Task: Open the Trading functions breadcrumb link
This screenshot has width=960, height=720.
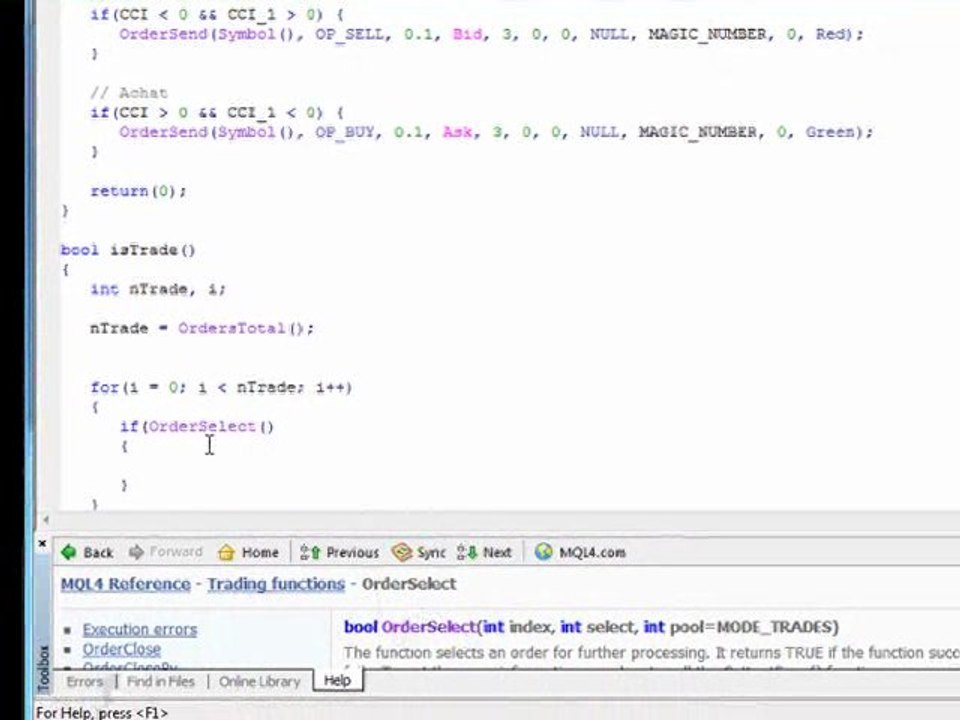Action: (276, 584)
